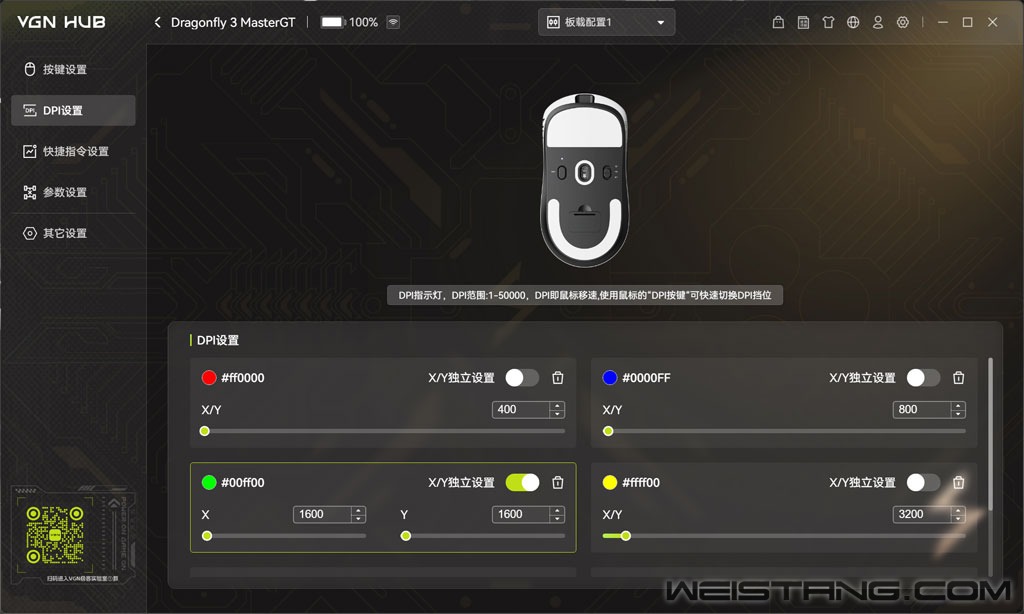Decrease the 800 DPI value stepper
Viewport: 1024px width, 614px height.
click(958, 413)
